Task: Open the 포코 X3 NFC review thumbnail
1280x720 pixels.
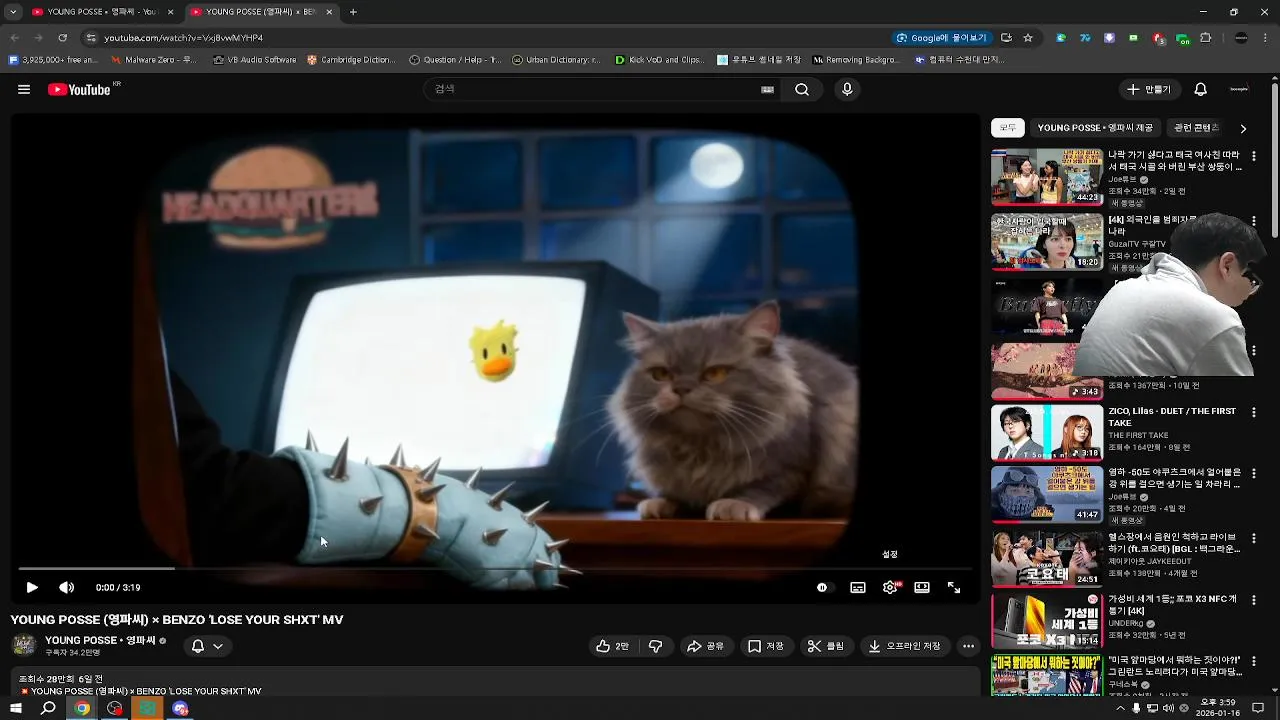Action: [1047, 622]
